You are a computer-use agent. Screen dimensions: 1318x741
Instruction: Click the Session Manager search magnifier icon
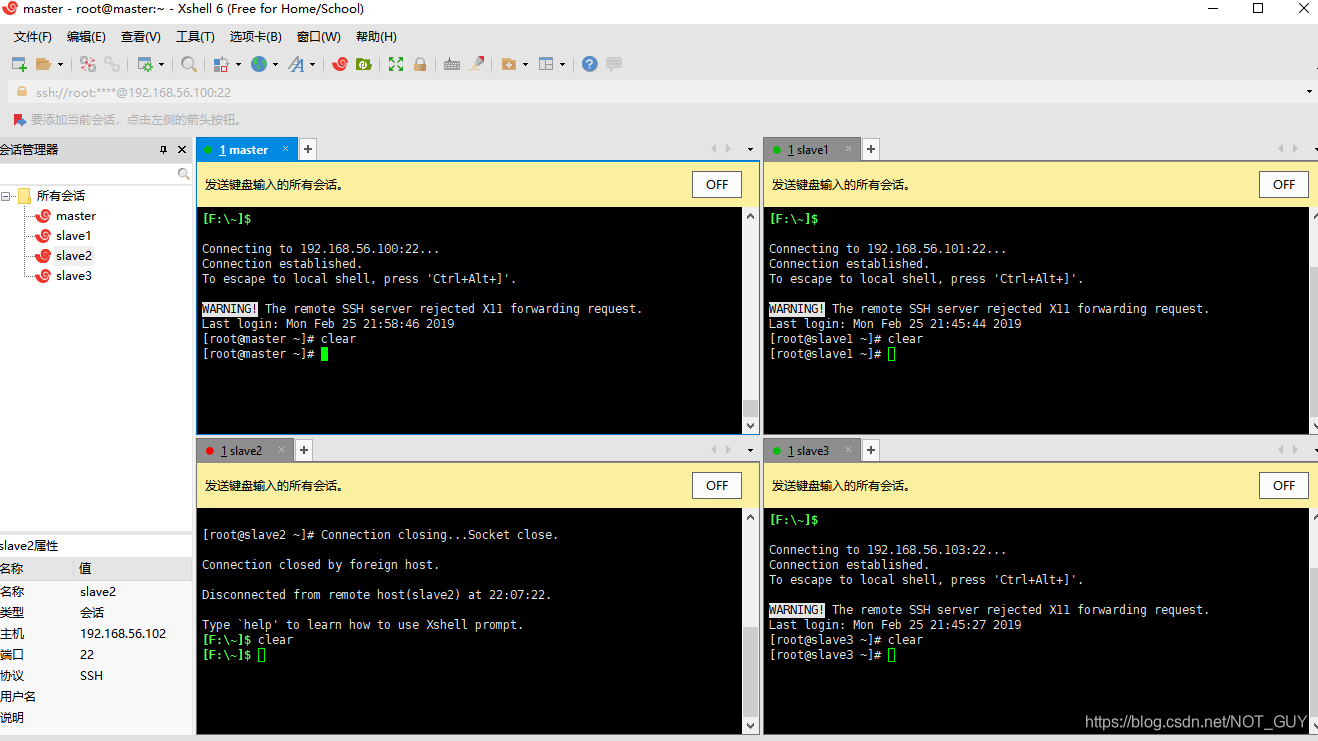pyautogui.click(x=183, y=174)
